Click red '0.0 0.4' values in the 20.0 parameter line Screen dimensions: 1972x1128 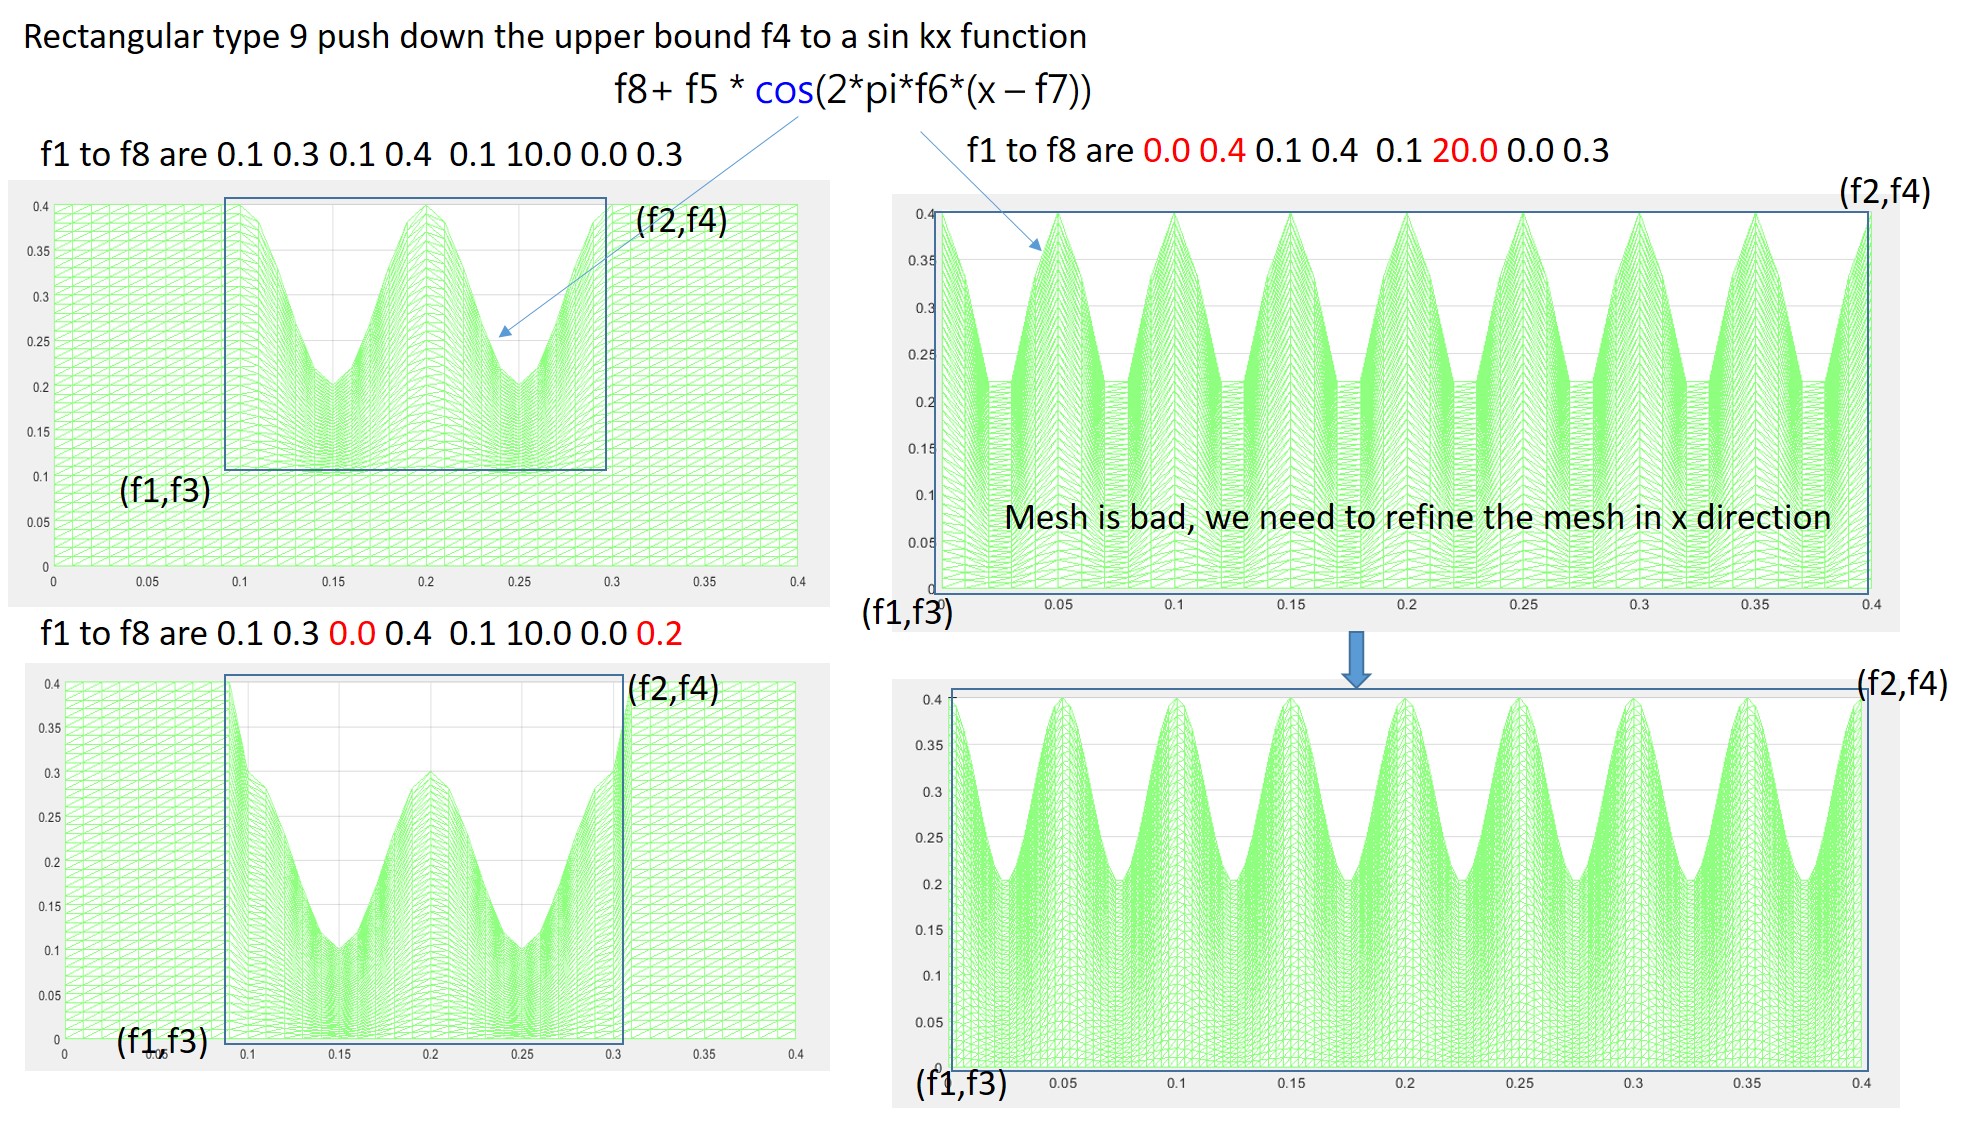[x=1194, y=151]
